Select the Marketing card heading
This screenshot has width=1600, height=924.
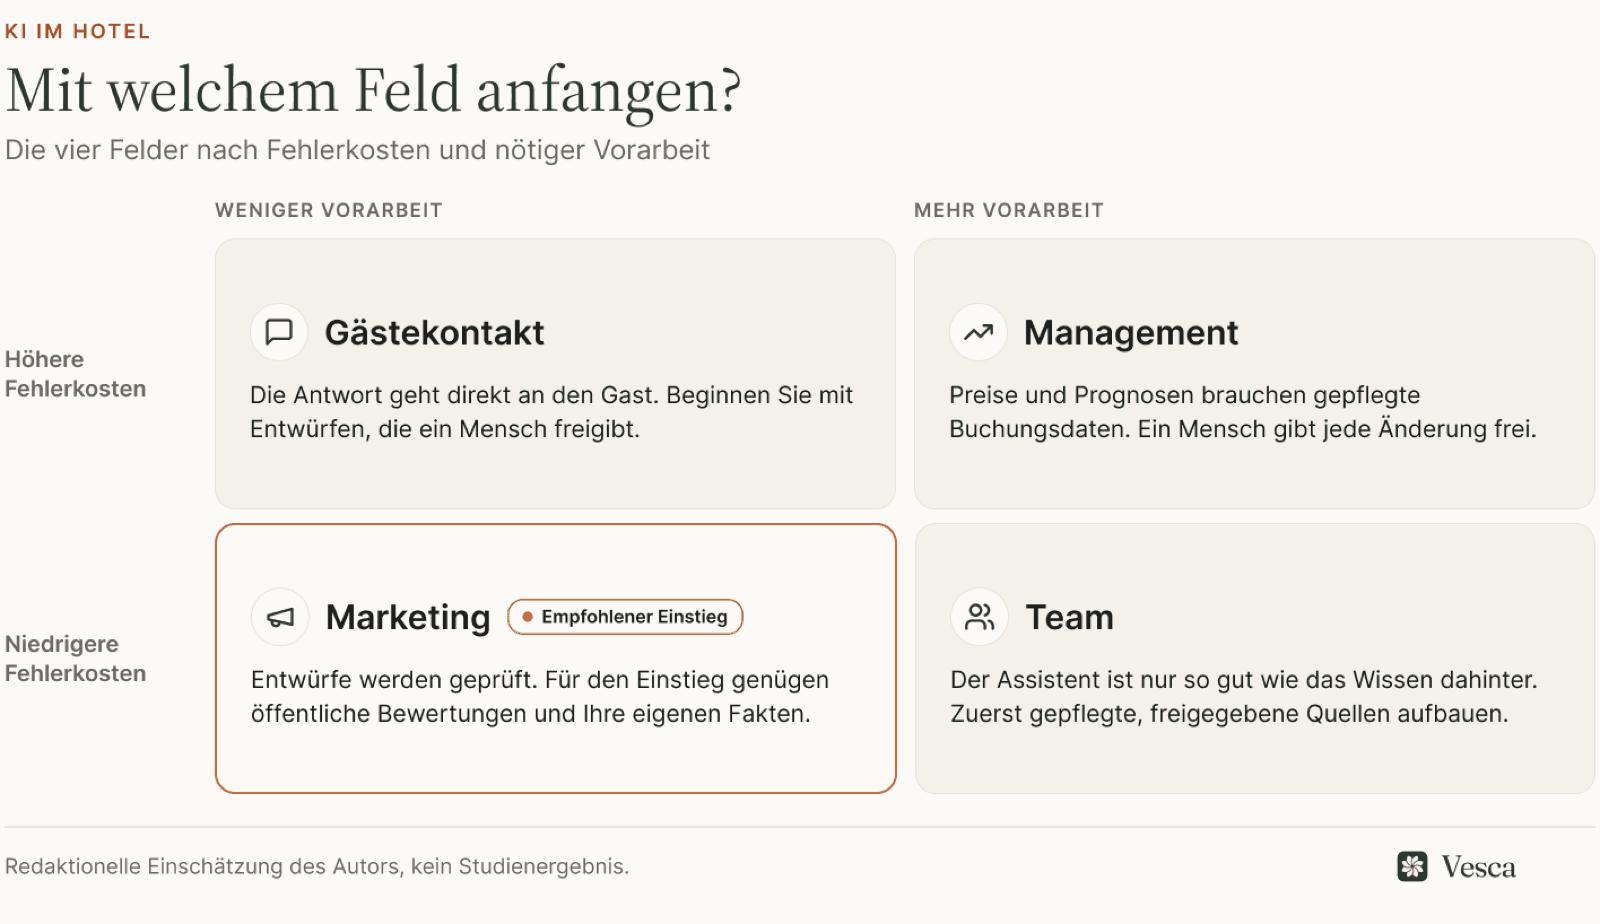(x=408, y=617)
